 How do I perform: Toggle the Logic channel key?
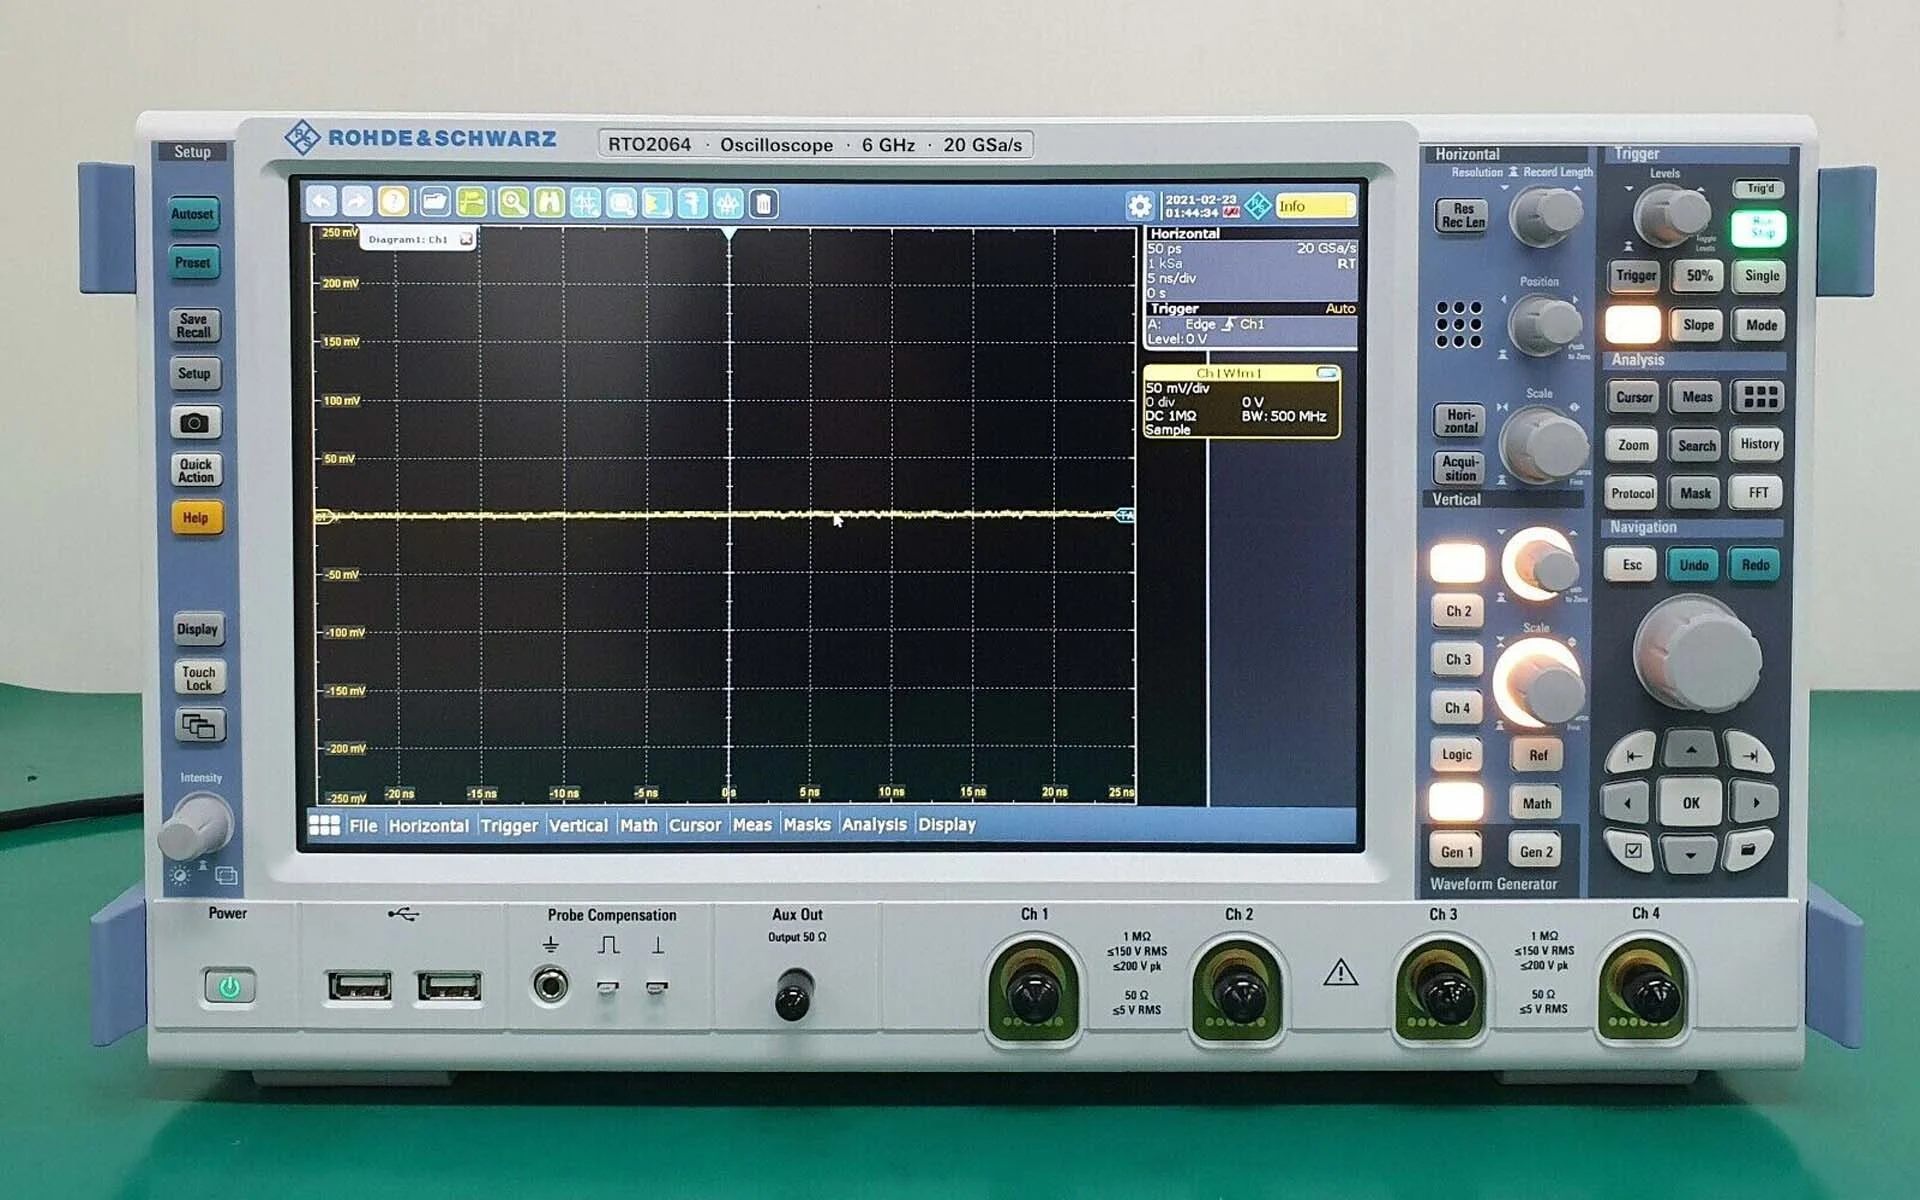coord(1457,755)
